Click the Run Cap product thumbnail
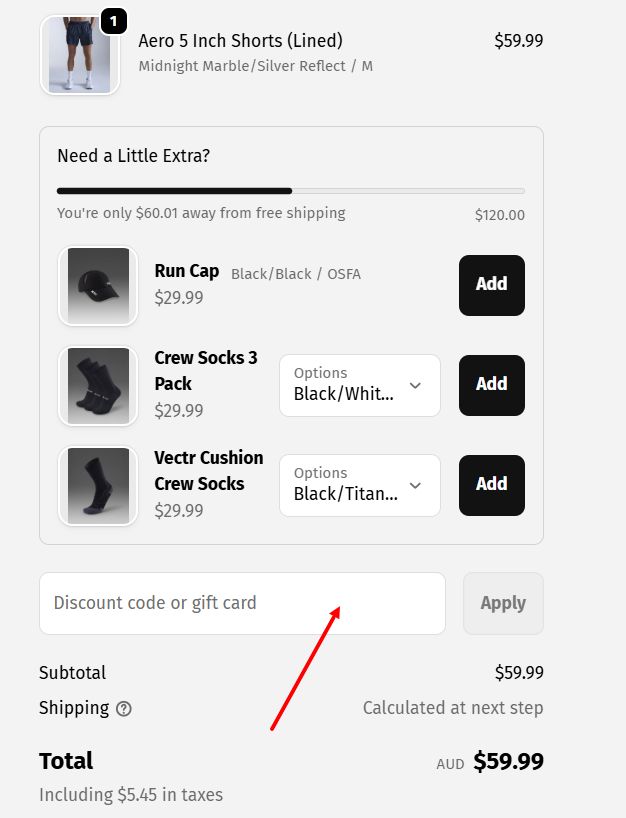The width and height of the screenshot is (626, 818). click(x=97, y=285)
